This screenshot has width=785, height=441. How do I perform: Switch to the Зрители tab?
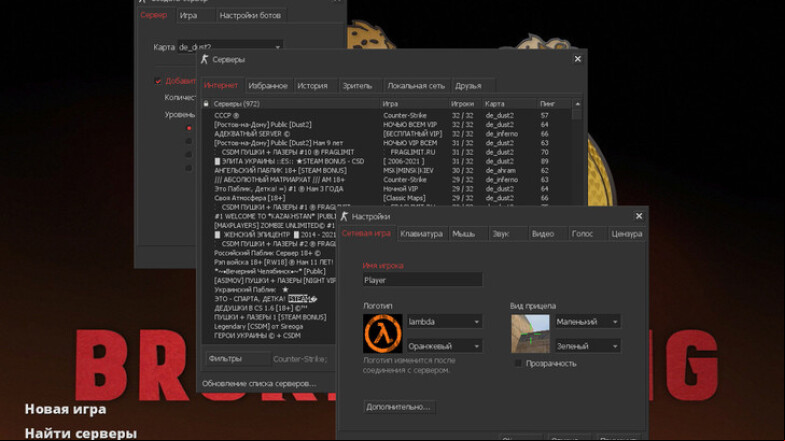coord(357,86)
